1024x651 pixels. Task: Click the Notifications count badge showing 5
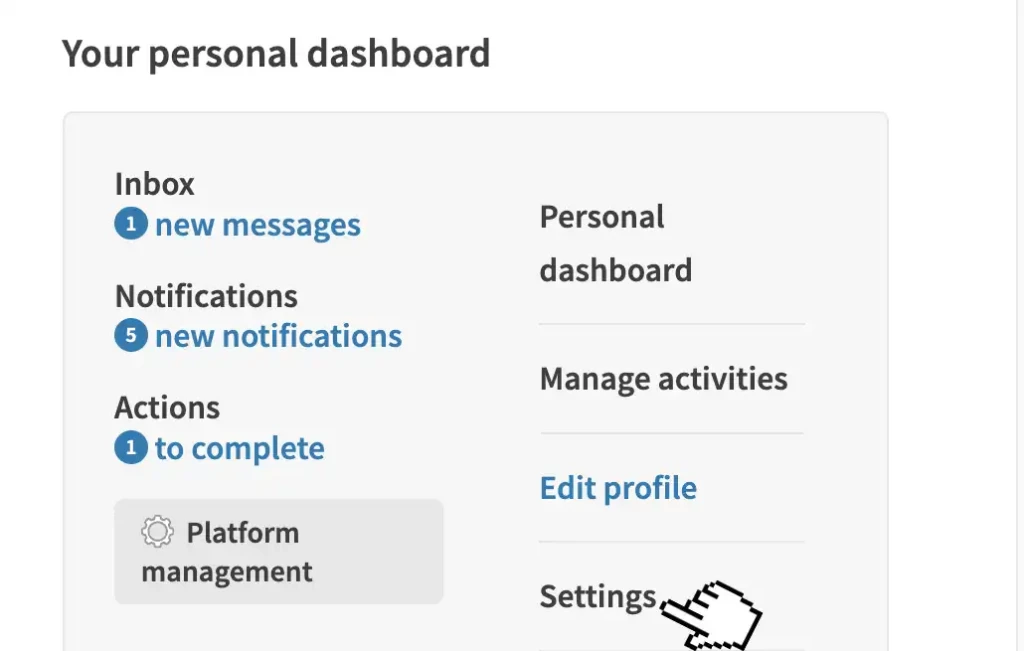130,337
